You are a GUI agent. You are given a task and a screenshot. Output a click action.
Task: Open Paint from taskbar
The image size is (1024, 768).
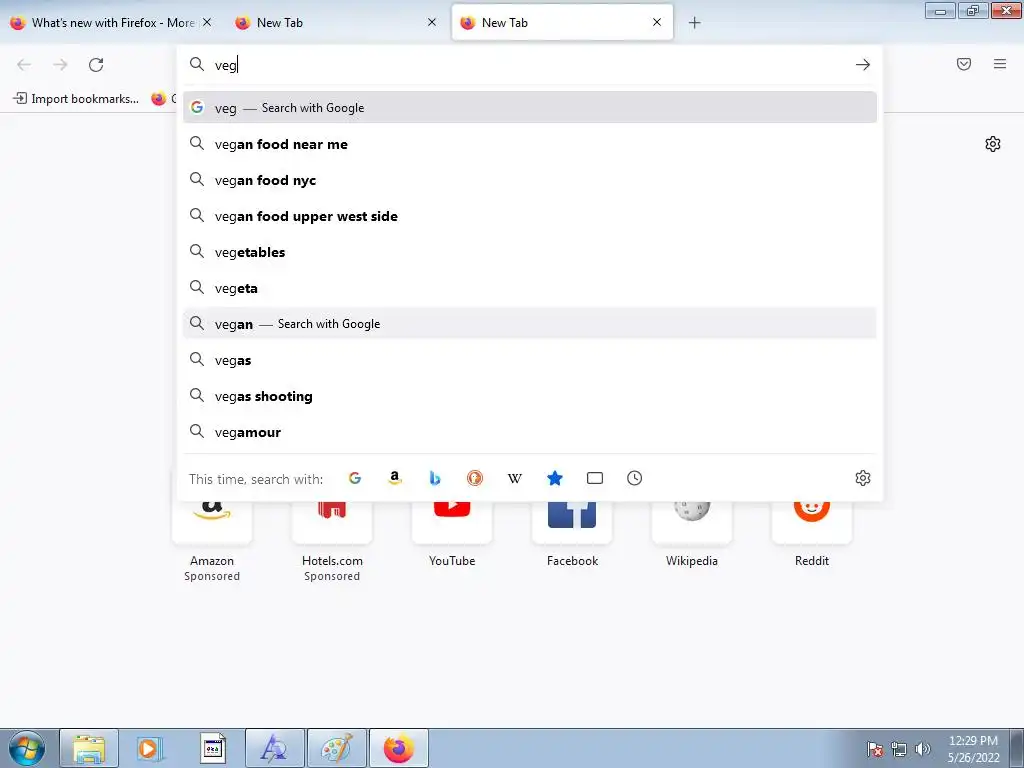pos(336,748)
